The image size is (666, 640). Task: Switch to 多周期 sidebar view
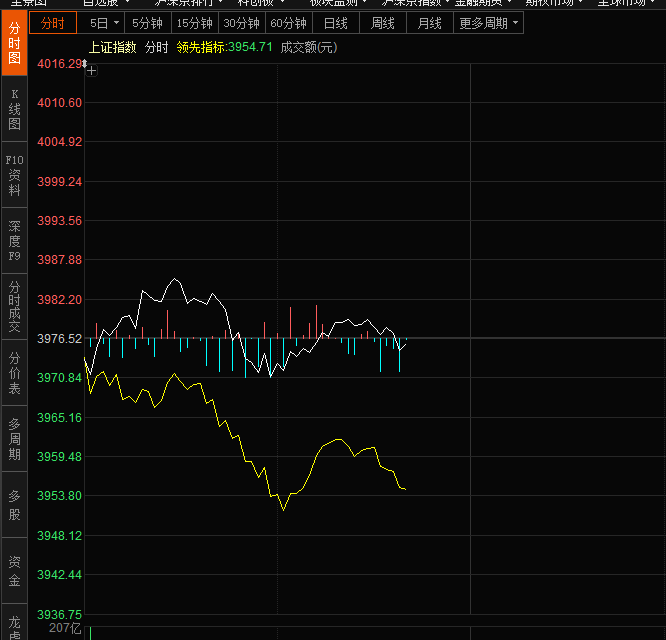14,438
